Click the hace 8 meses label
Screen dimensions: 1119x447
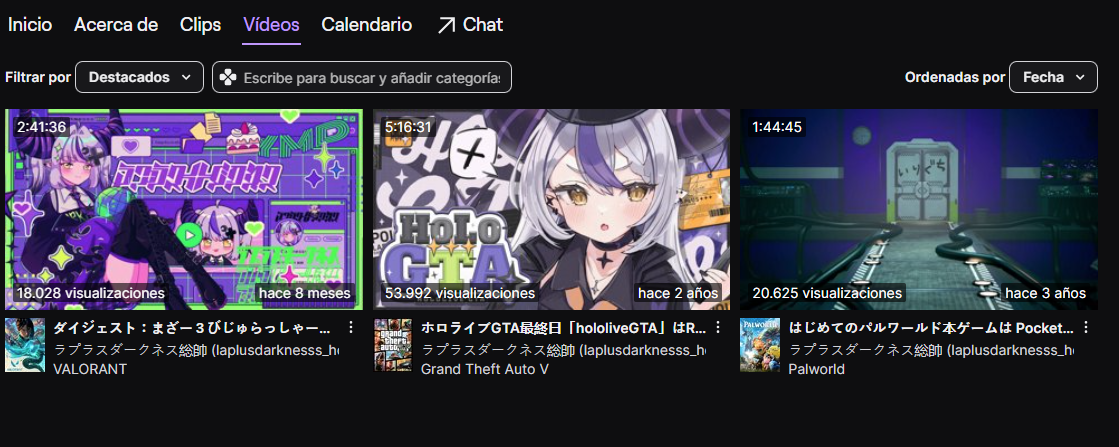[305, 293]
